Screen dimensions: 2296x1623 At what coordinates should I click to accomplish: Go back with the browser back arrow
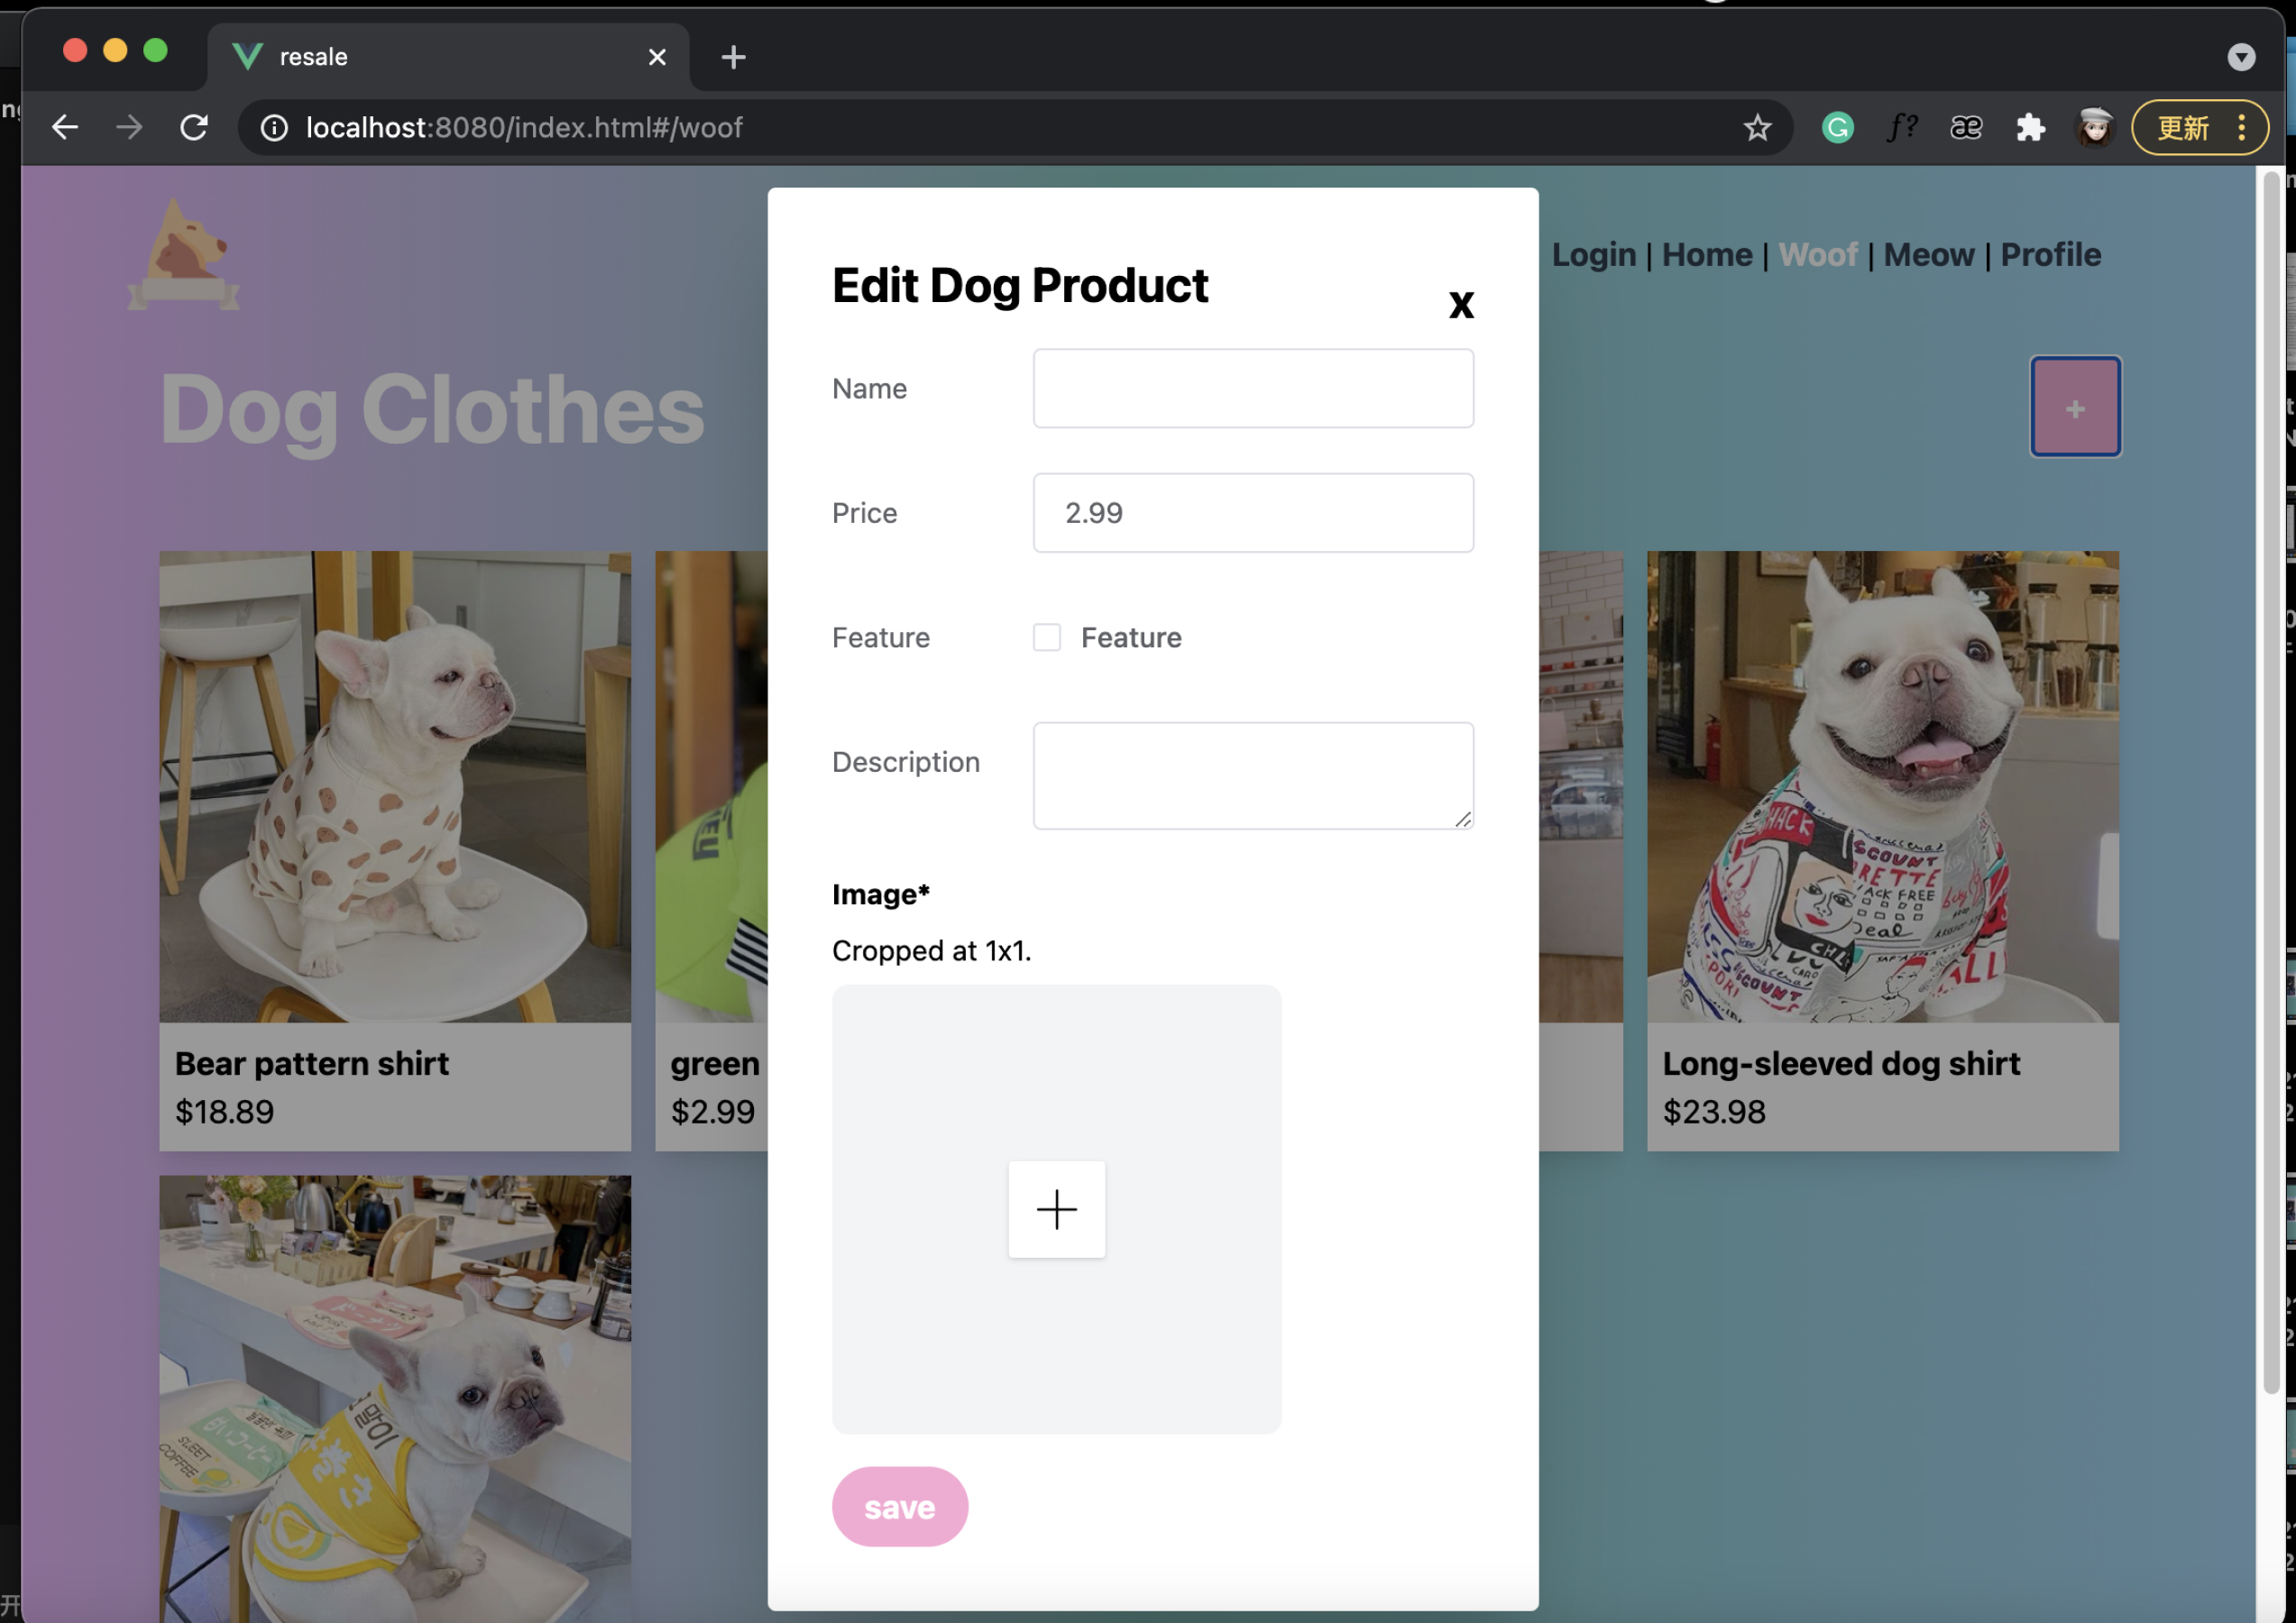click(x=66, y=128)
